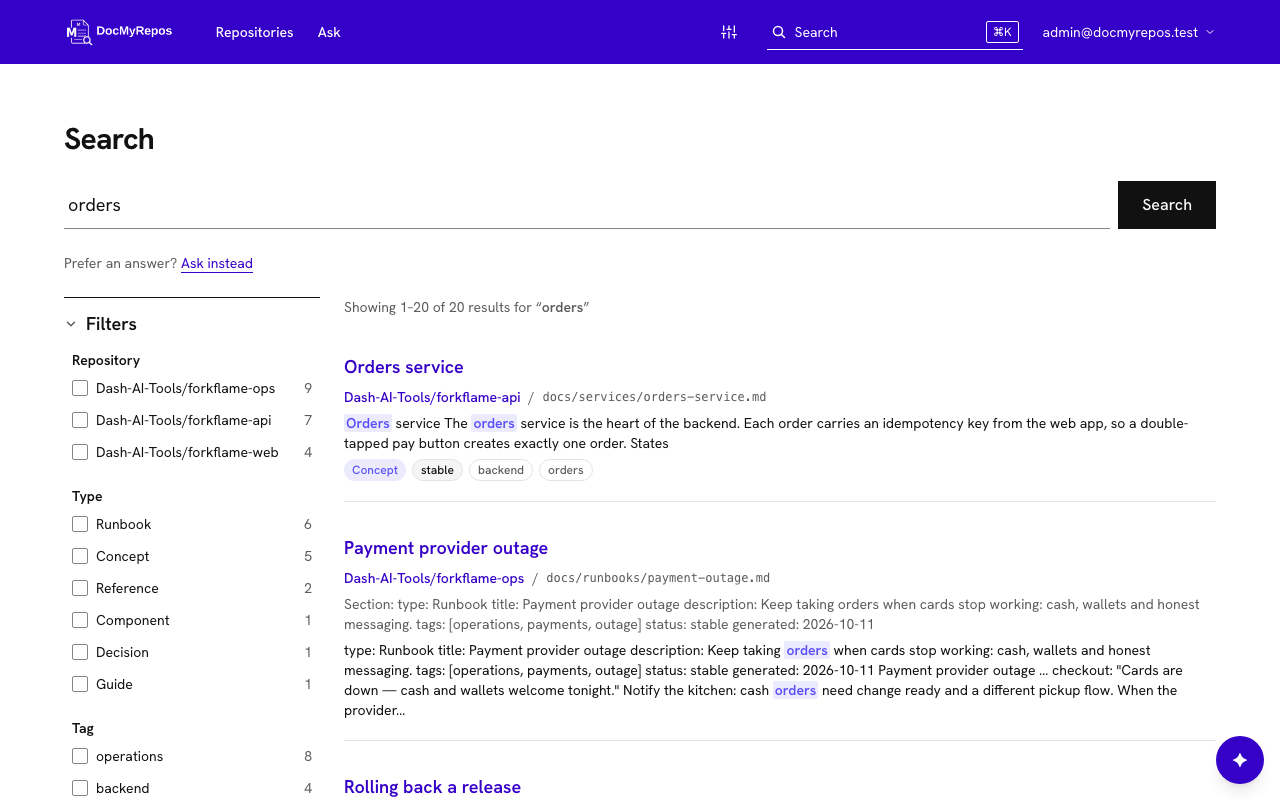1280x800 pixels.
Task: Open the Orders service result title
Action: [x=404, y=367]
